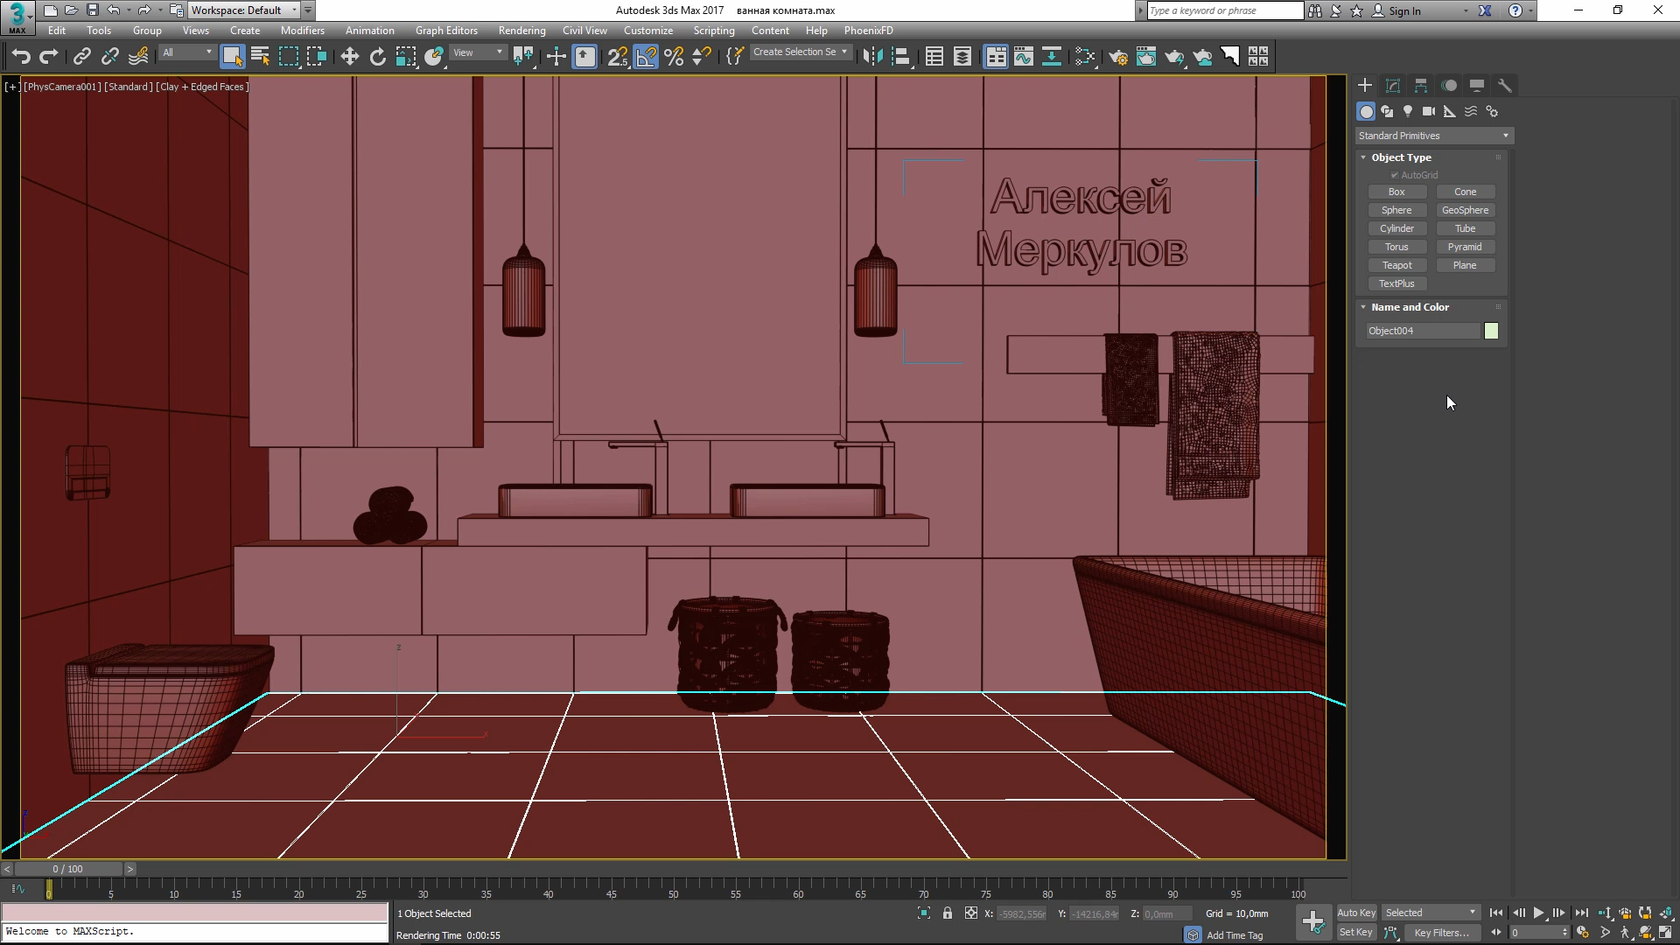Image resolution: width=1680 pixels, height=945 pixels.
Task: Show the Lights creation category
Action: (x=1408, y=112)
